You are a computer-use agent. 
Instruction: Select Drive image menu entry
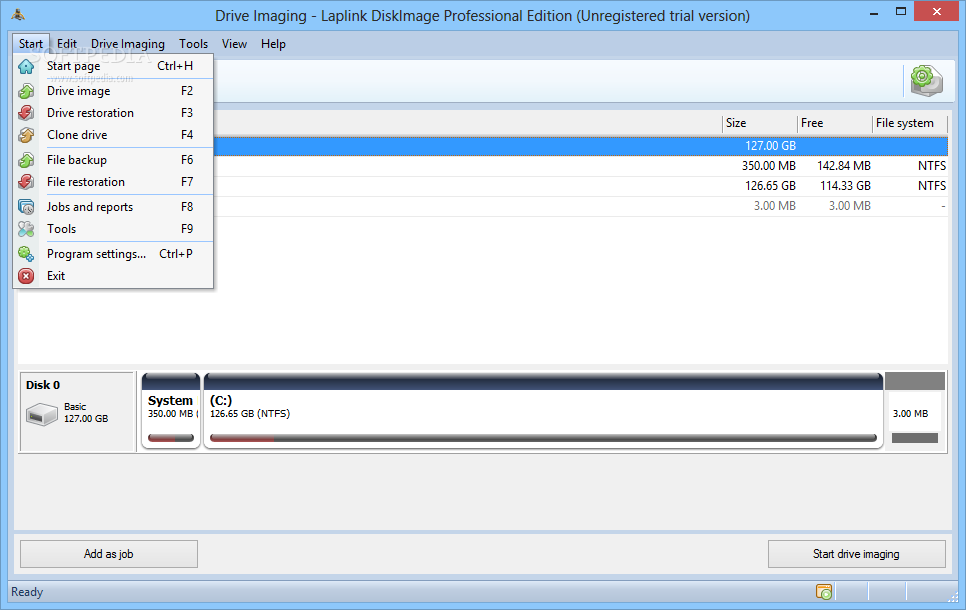pyautogui.click(x=113, y=91)
